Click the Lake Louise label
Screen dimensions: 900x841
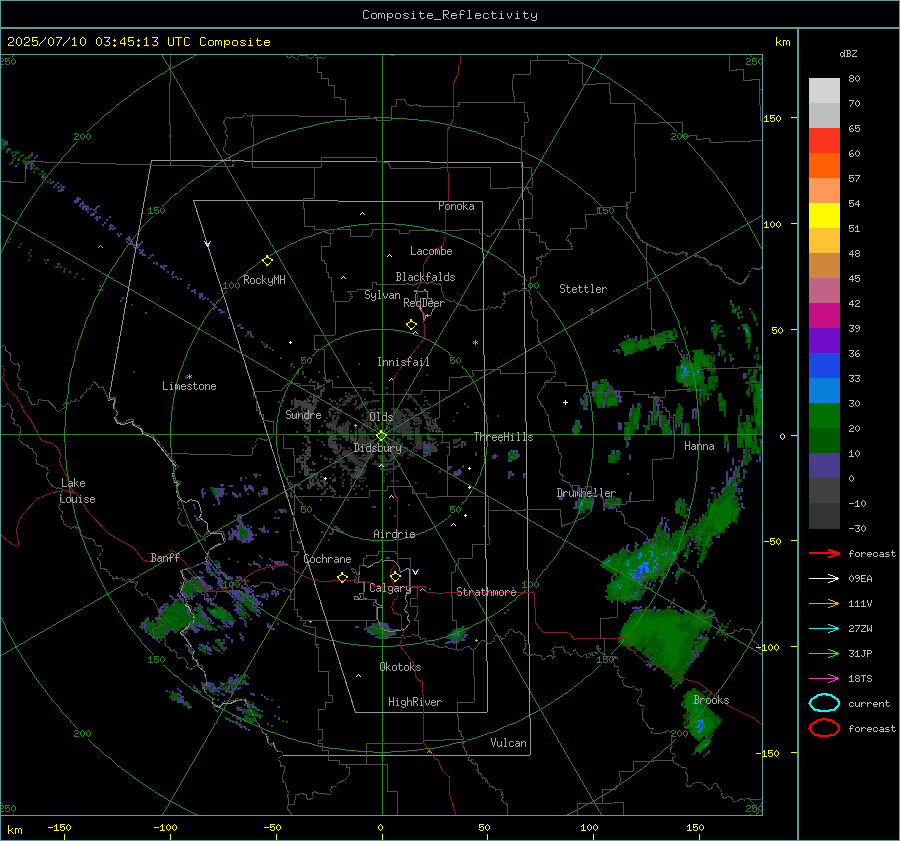pos(79,491)
